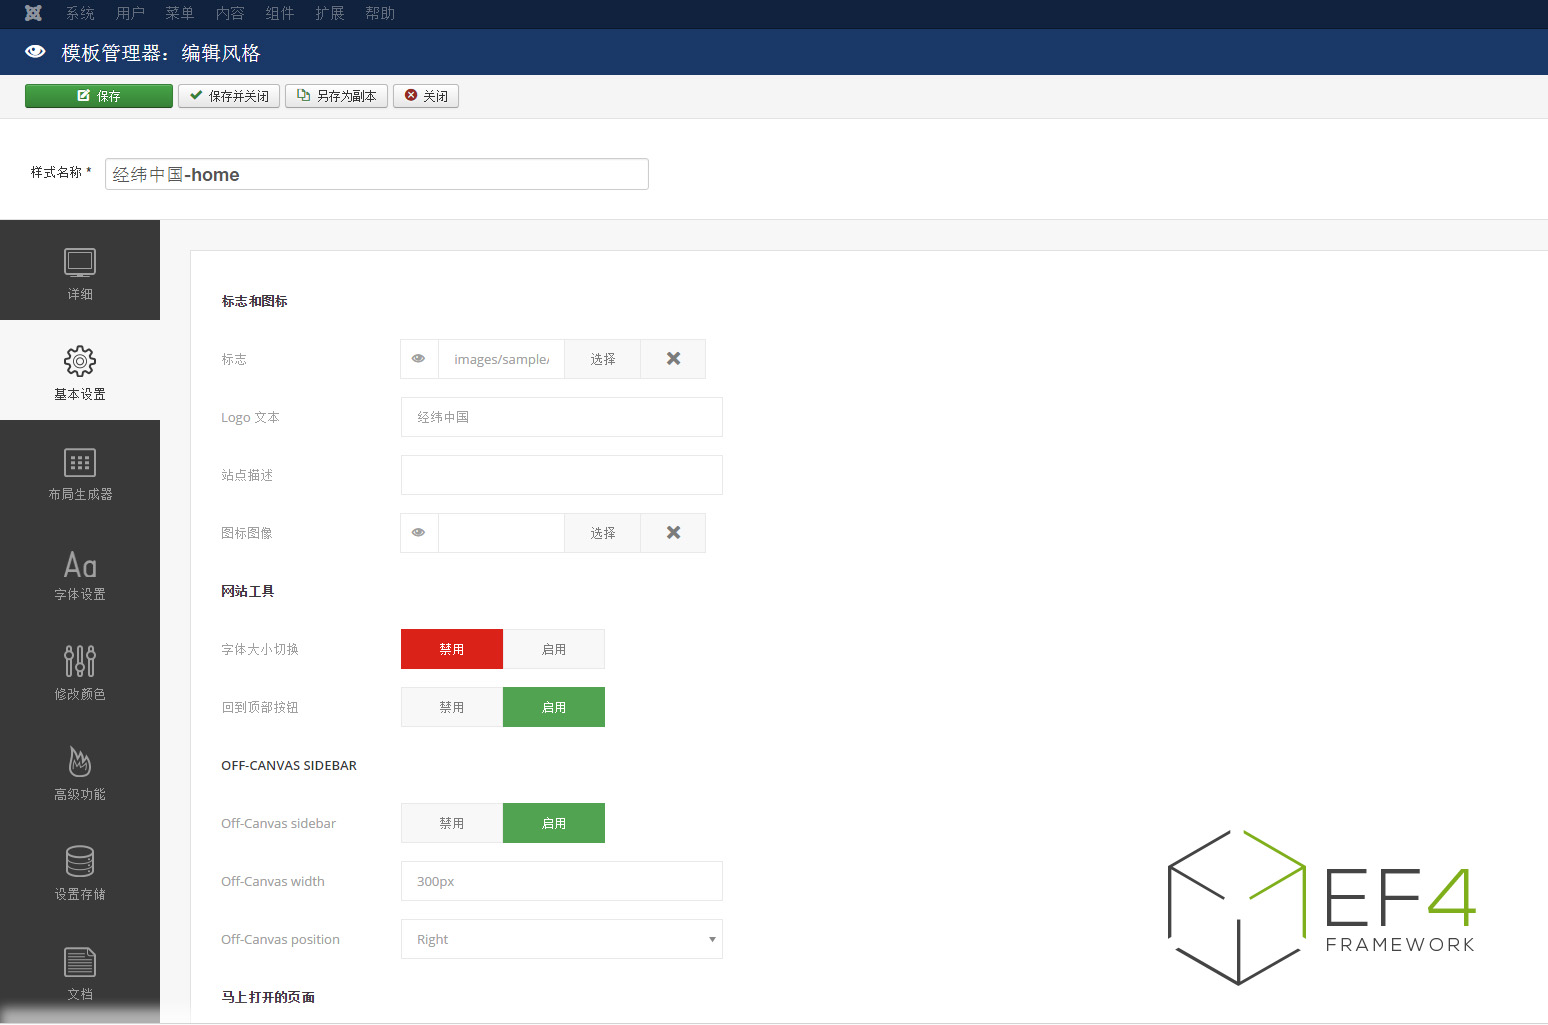Select the 基本设置 sidebar icon
Viewport: 1548px width, 1025px height.
pos(80,372)
